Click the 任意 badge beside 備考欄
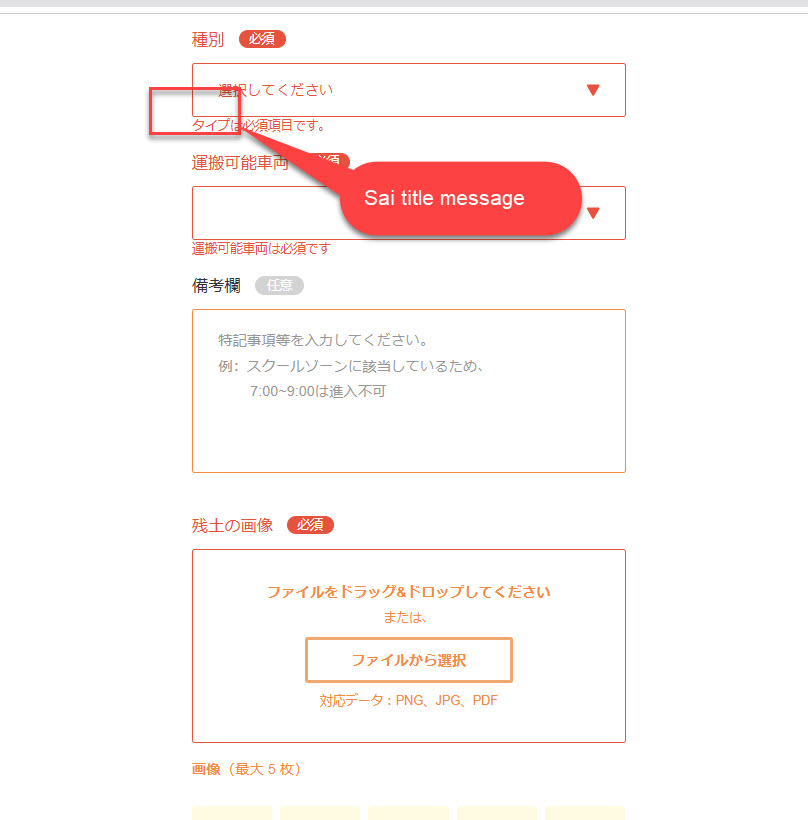 click(x=279, y=286)
